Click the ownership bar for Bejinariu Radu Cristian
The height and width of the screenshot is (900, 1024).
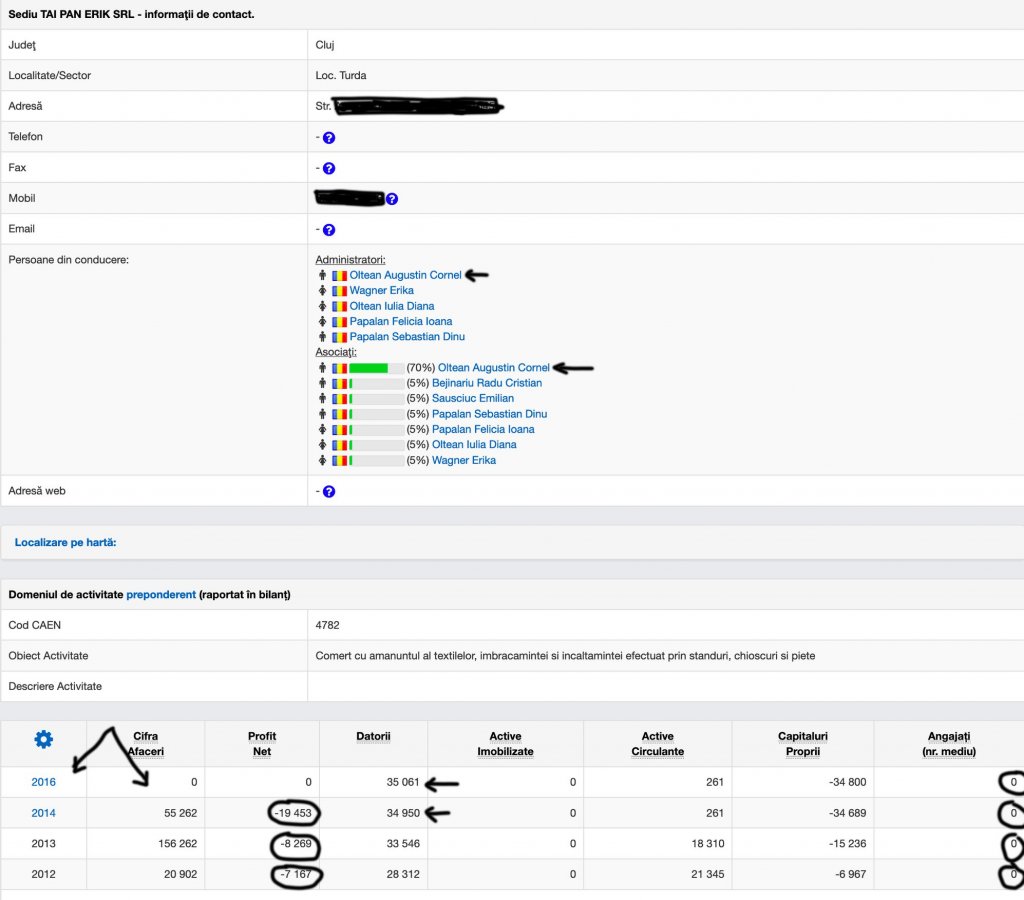(377, 384)
